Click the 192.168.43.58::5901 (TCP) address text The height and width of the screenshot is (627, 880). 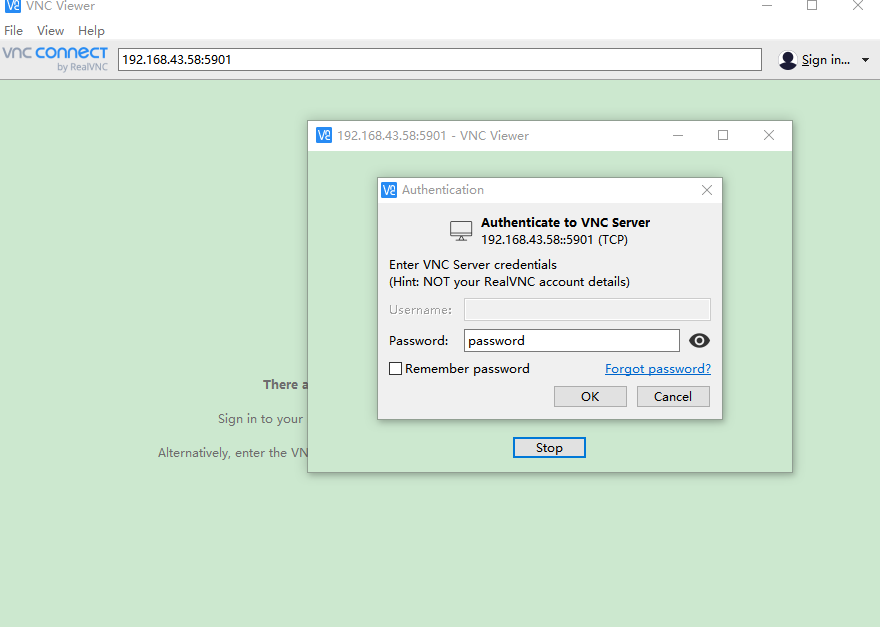coord(554,240)
